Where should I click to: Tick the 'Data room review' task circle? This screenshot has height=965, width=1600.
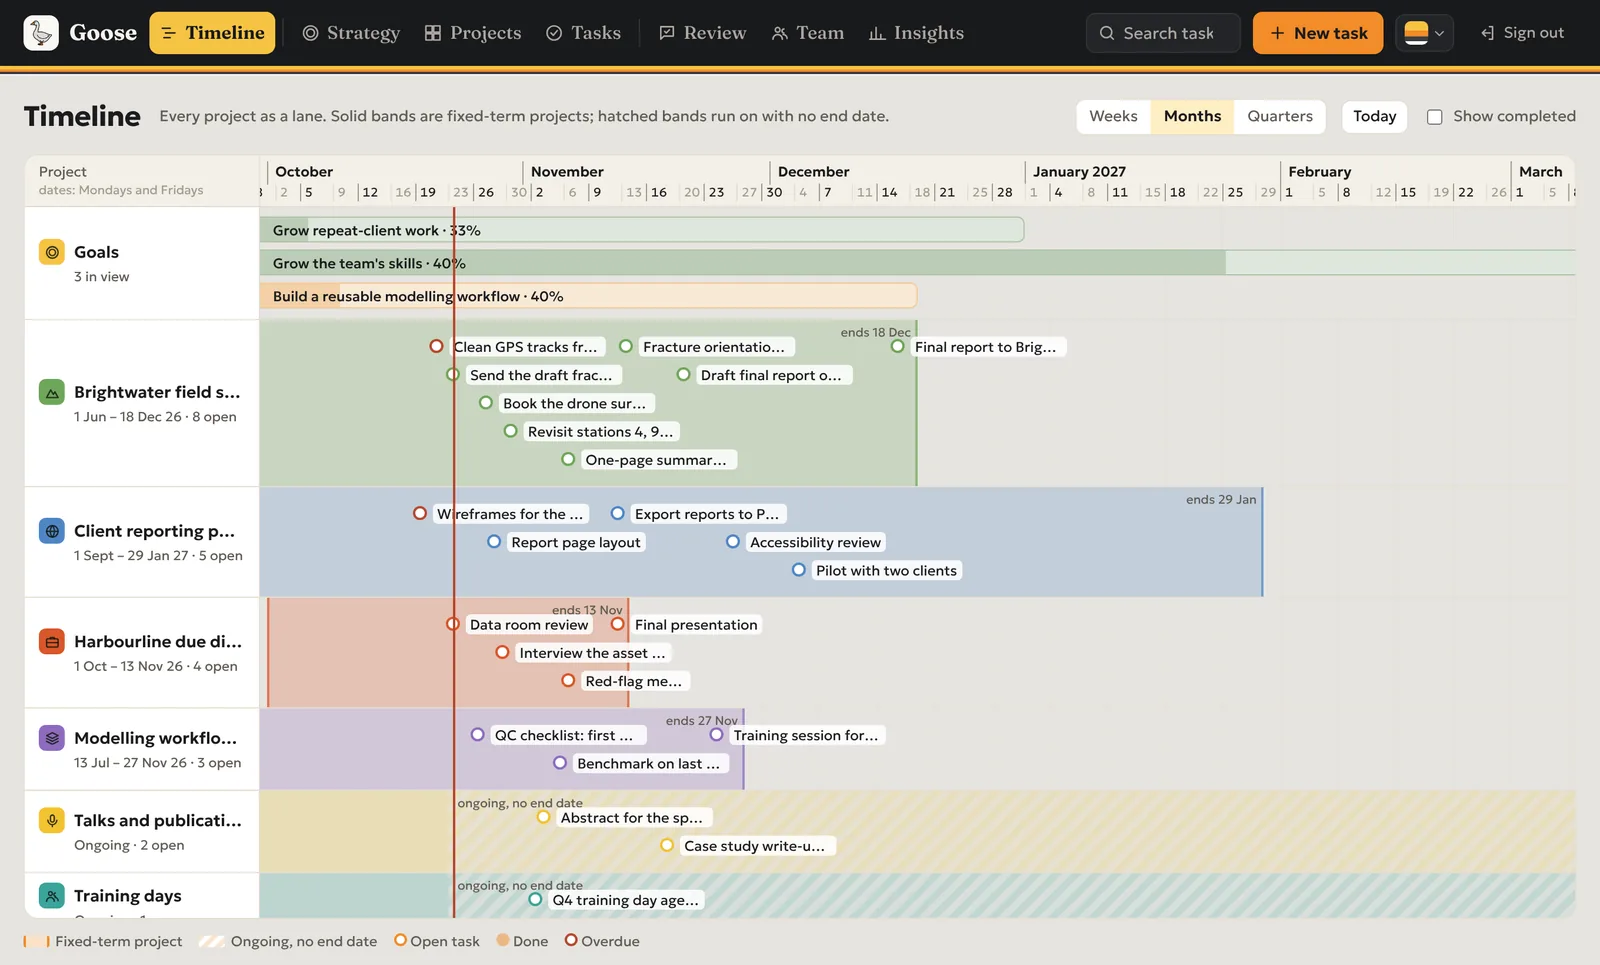(453, 624)
